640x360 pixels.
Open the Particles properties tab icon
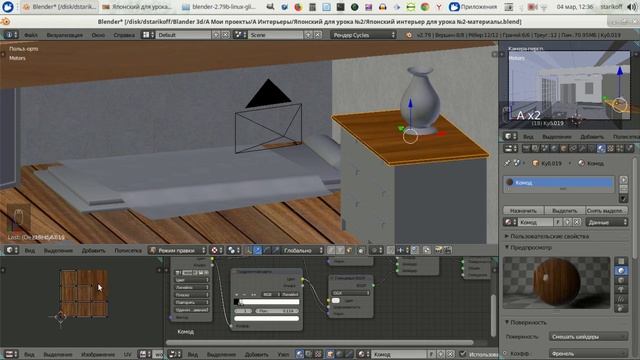coord(620,149)
